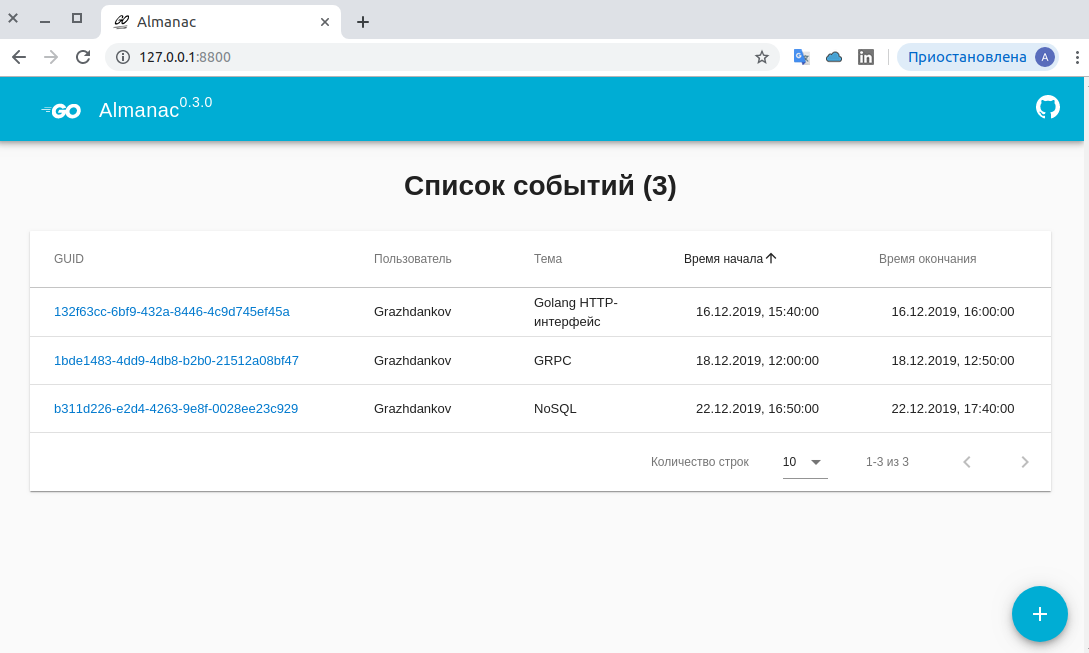Click the address bar URL field

coord(440,57)
